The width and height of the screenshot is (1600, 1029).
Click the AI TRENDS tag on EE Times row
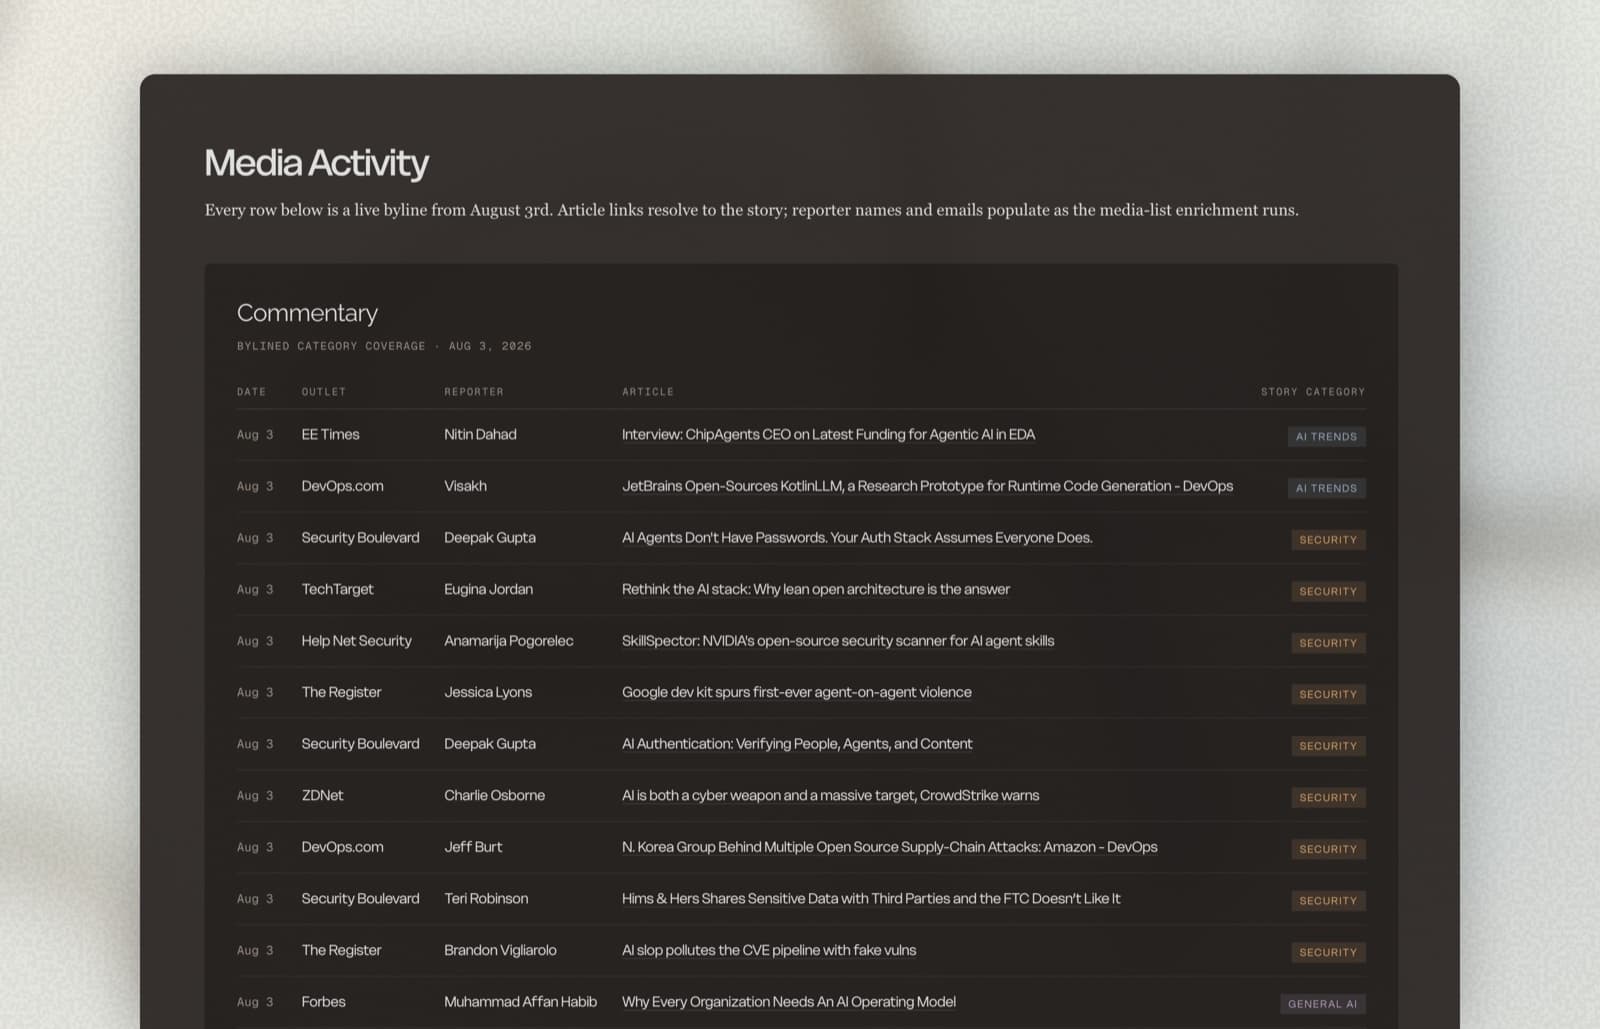click(x=1326, y=437)
